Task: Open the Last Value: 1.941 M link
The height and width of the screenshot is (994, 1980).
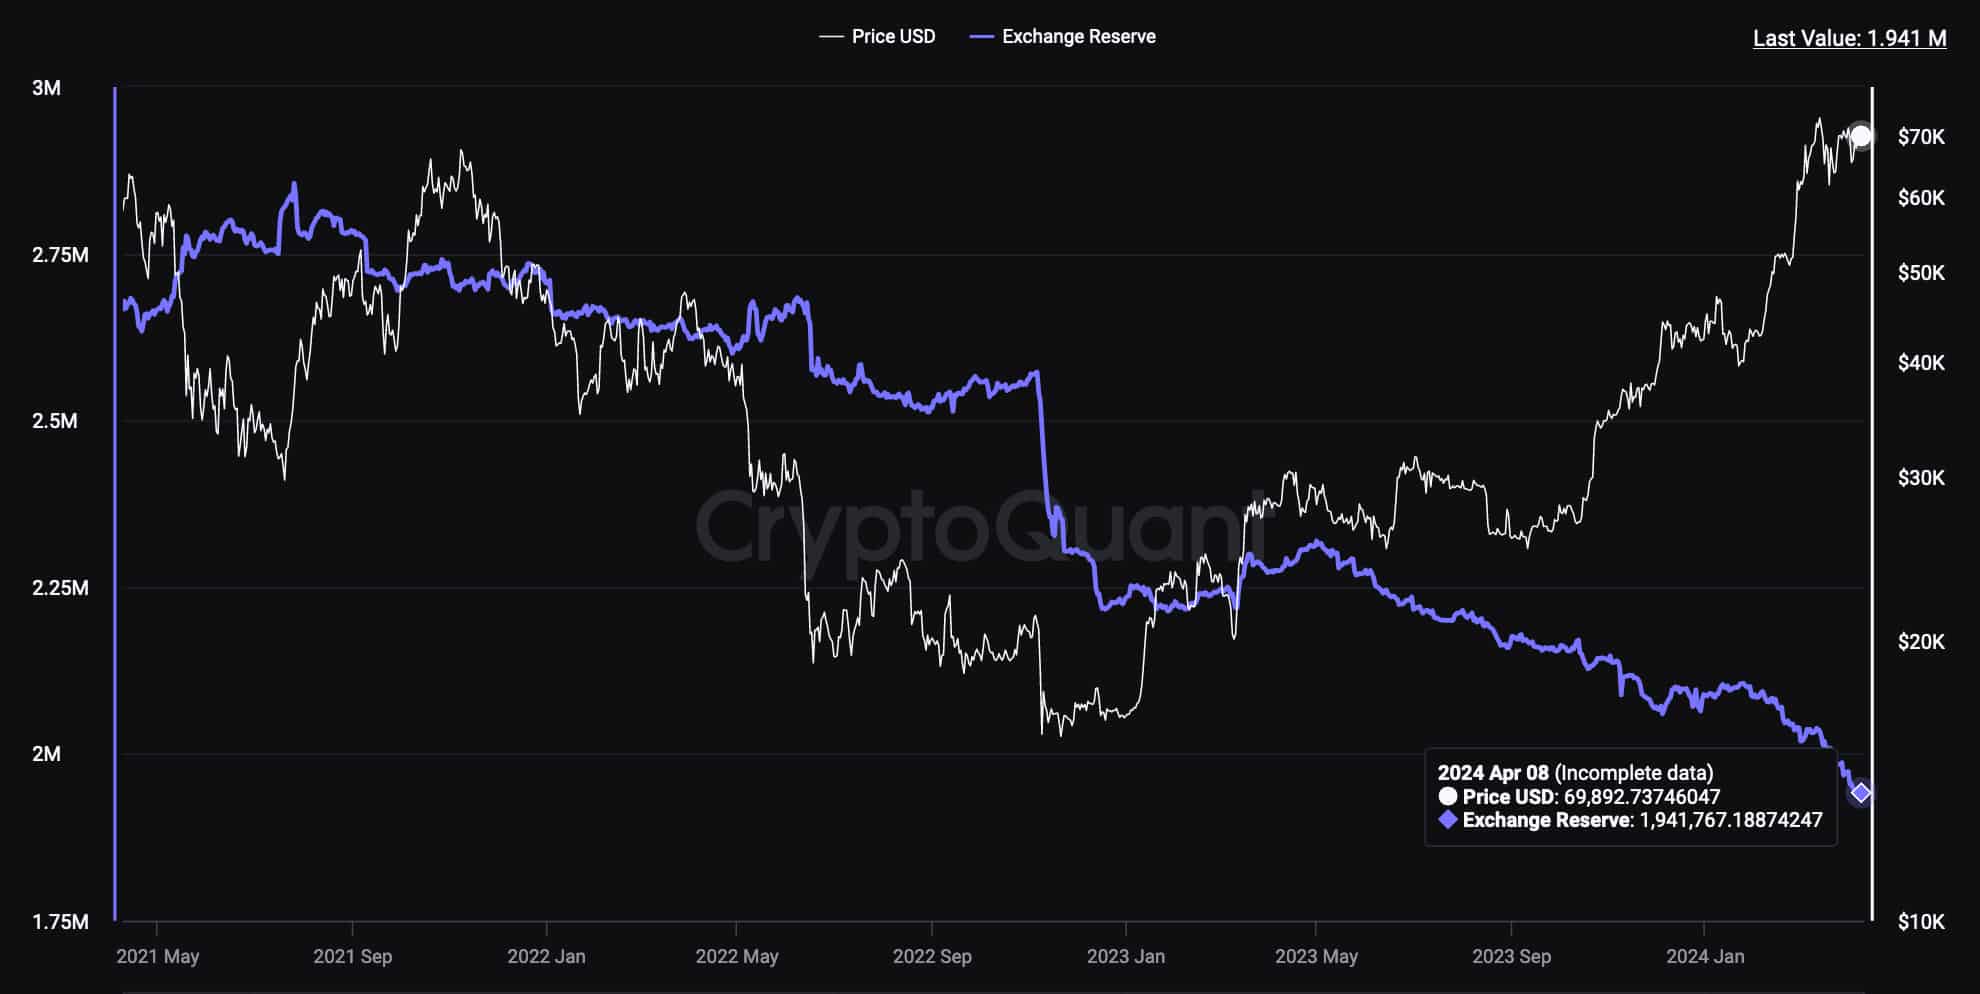Action: click(x=1849, y=39)
